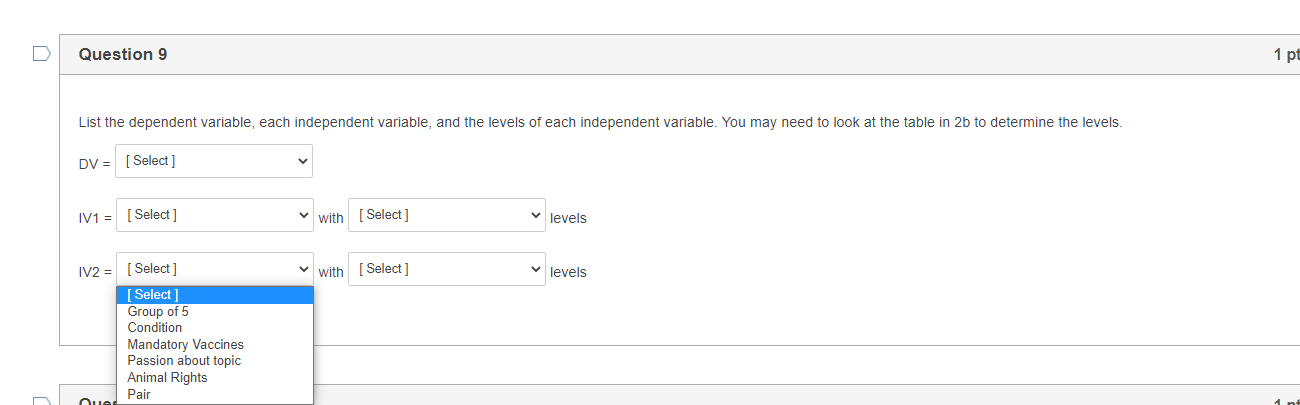Viewport: 1300px width, 405px height.
Task: Click the Question 9 header title
Action: click(x=123, y=54)
